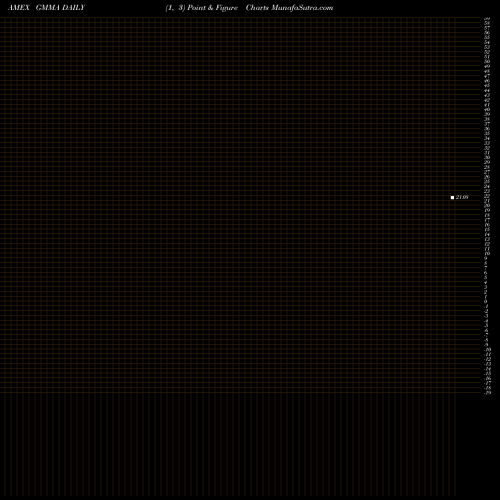Click the Point & Figure title text
Viewport: 500px width, 500px height.
coord(213,8)
